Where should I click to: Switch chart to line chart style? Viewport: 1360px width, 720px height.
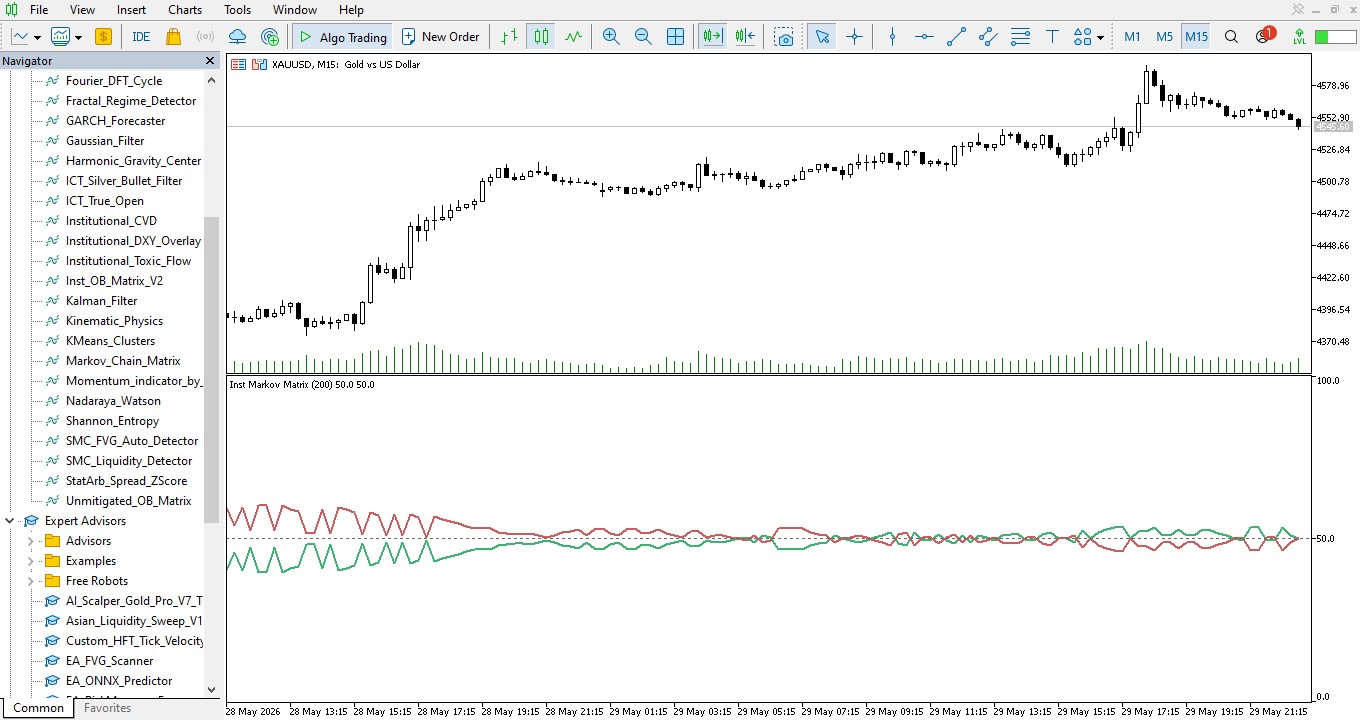click(x=573, y=37)
